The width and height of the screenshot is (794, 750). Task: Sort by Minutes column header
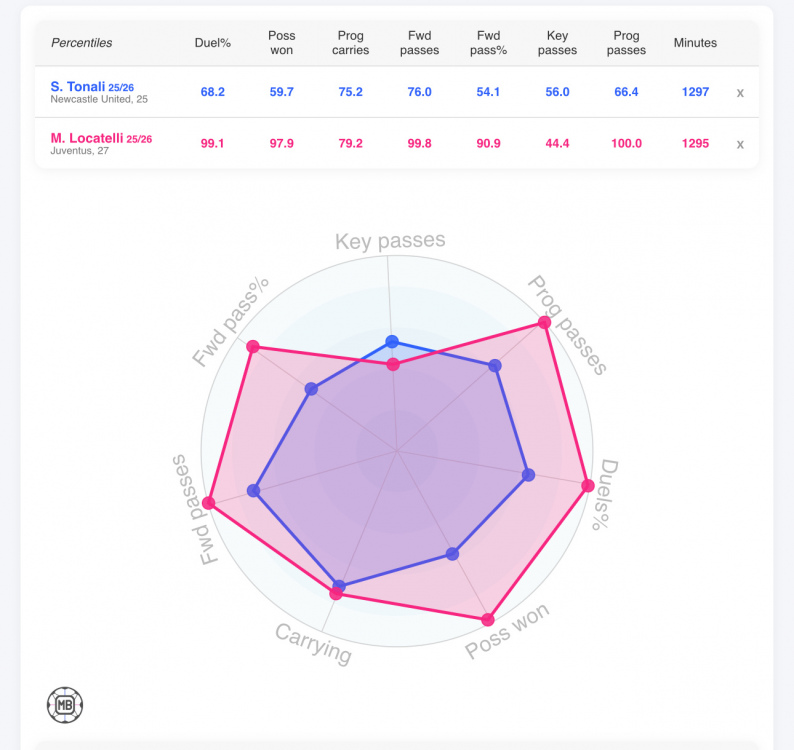[x=695, y=43]
